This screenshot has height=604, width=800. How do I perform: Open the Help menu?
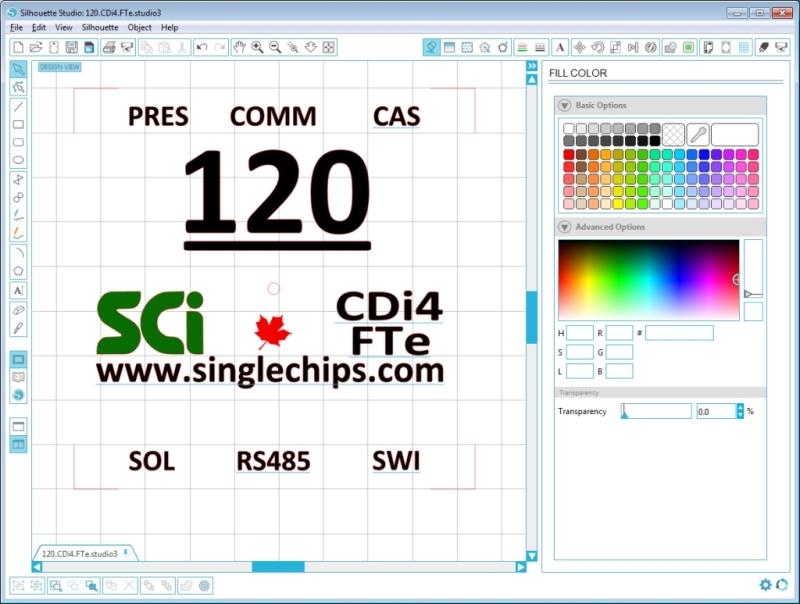pos(169,28)
